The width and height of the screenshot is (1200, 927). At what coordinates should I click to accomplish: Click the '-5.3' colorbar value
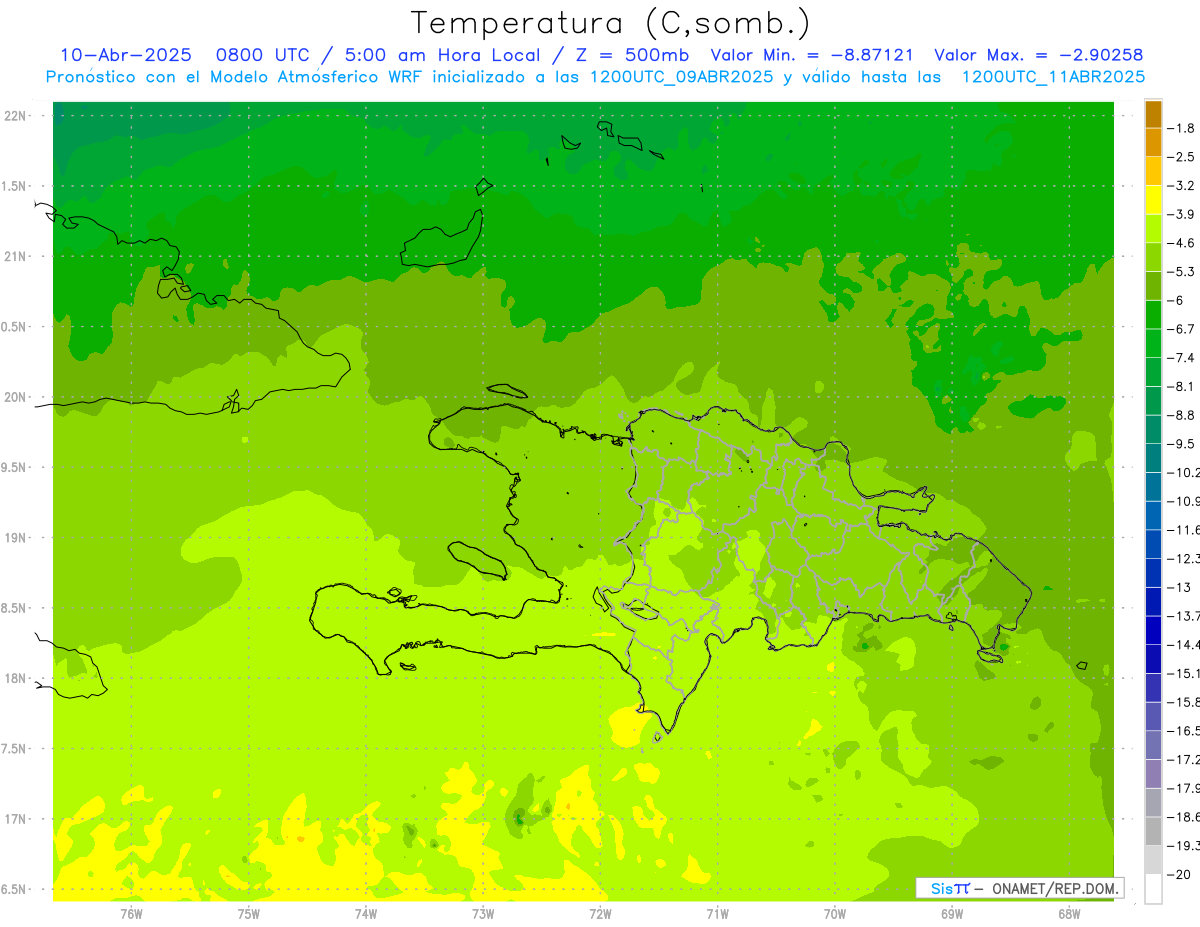point(1182,272)
